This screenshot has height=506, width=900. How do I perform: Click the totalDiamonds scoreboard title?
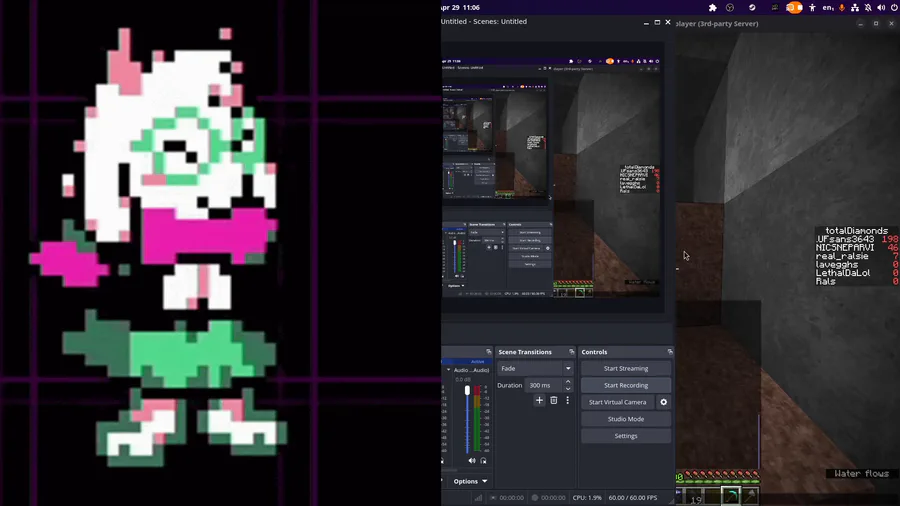point(856,231)
